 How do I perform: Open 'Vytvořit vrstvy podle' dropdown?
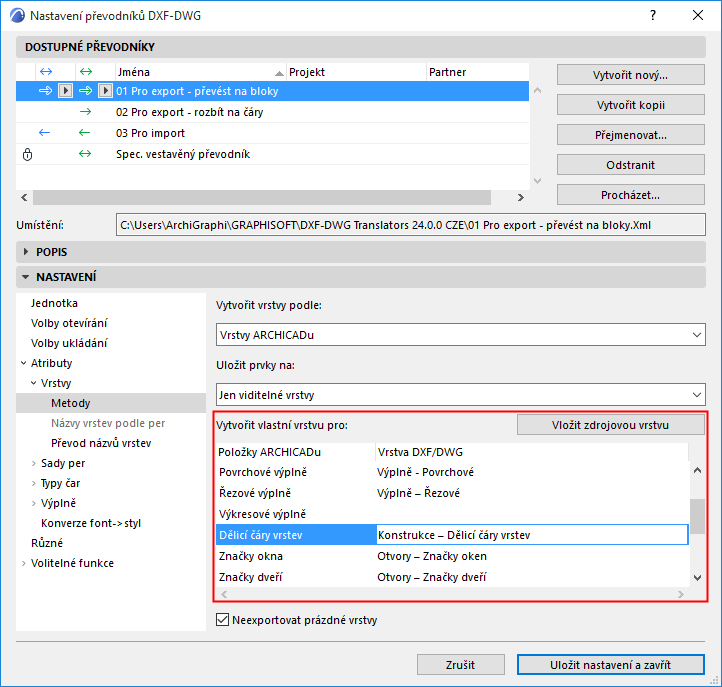[x=460, y=335]
